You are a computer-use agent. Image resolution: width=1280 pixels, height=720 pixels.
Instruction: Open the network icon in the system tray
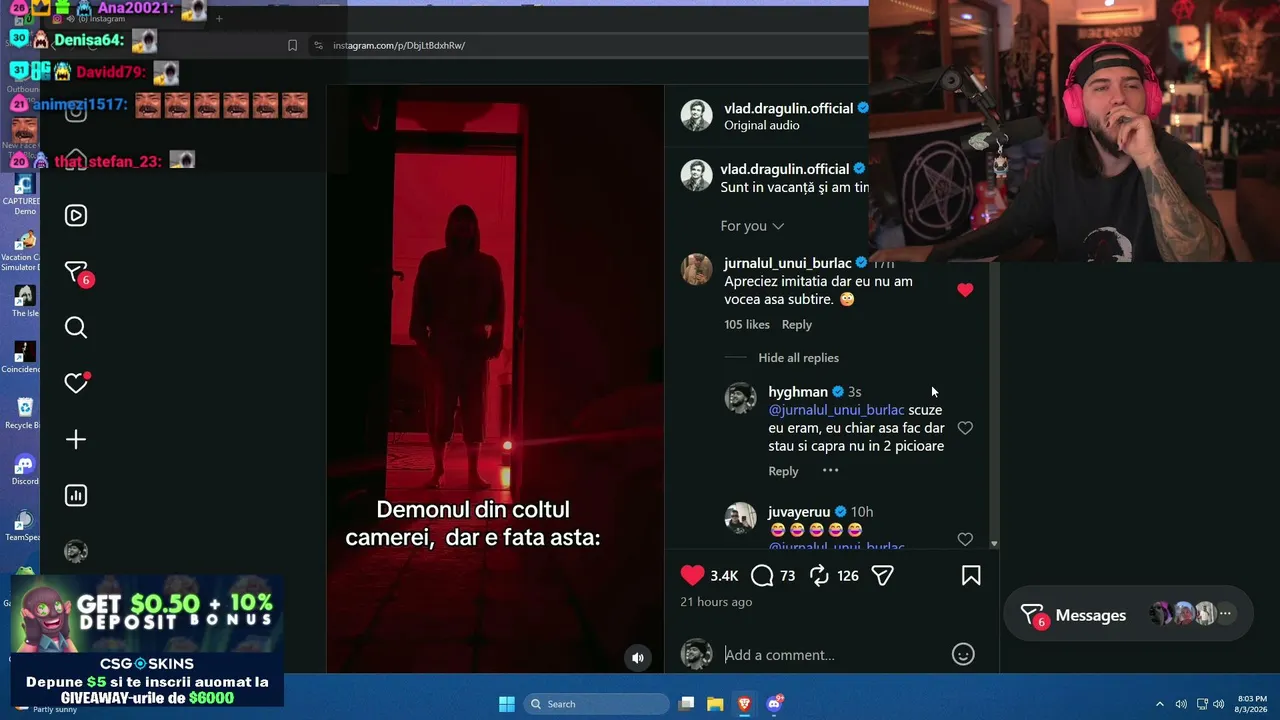point(1202,704)
